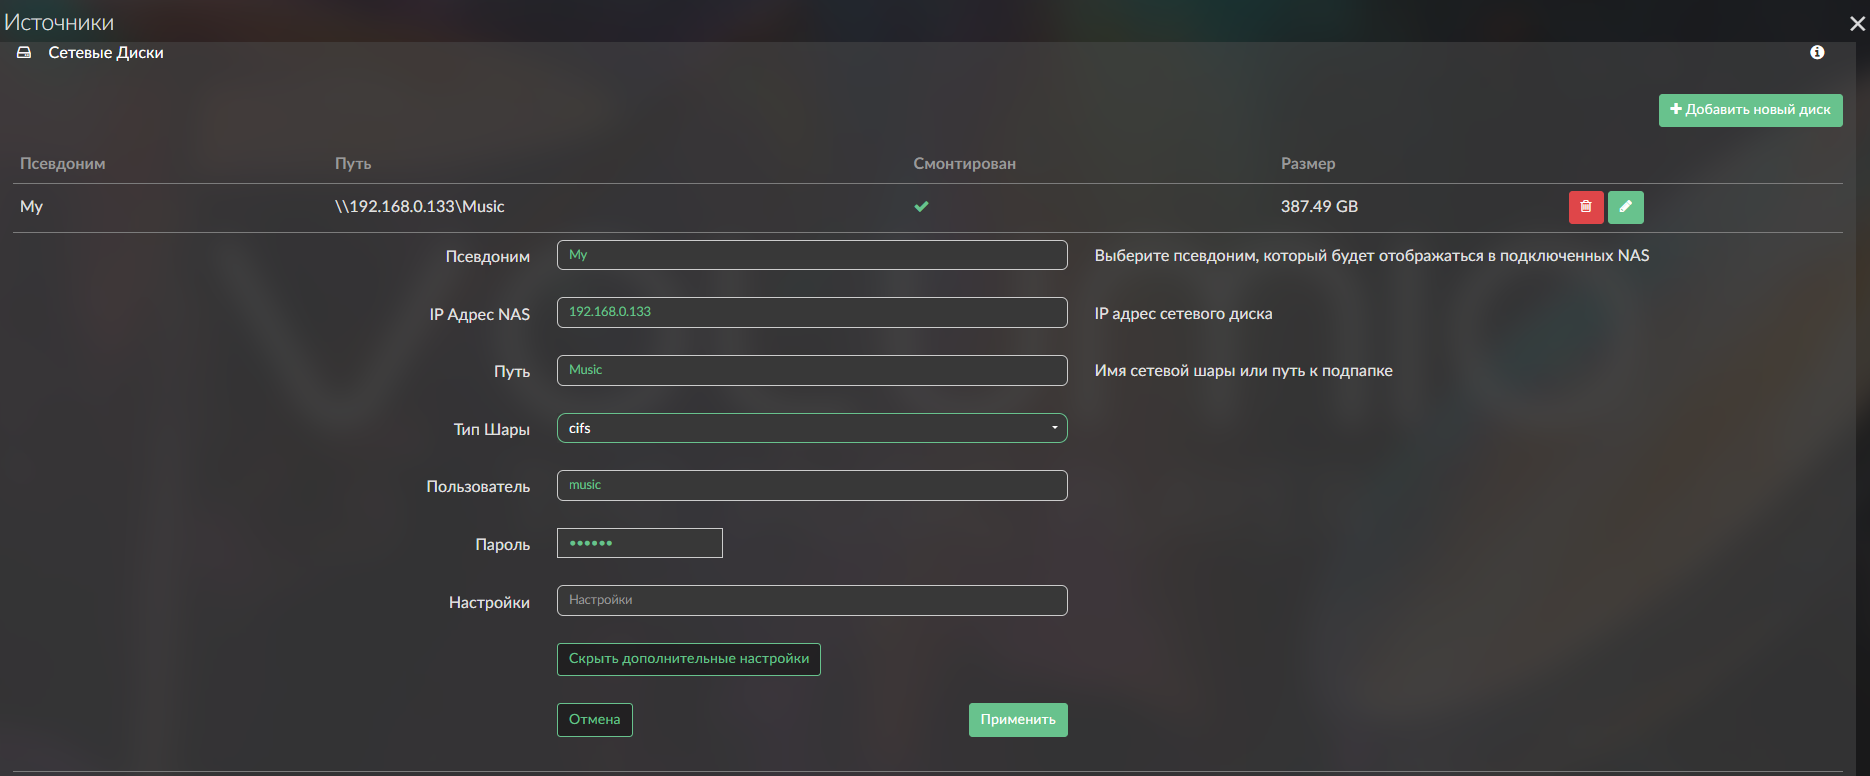1870x776 pixels.
Task: Click the Пользователь input field
Action: tap(811, 485)
